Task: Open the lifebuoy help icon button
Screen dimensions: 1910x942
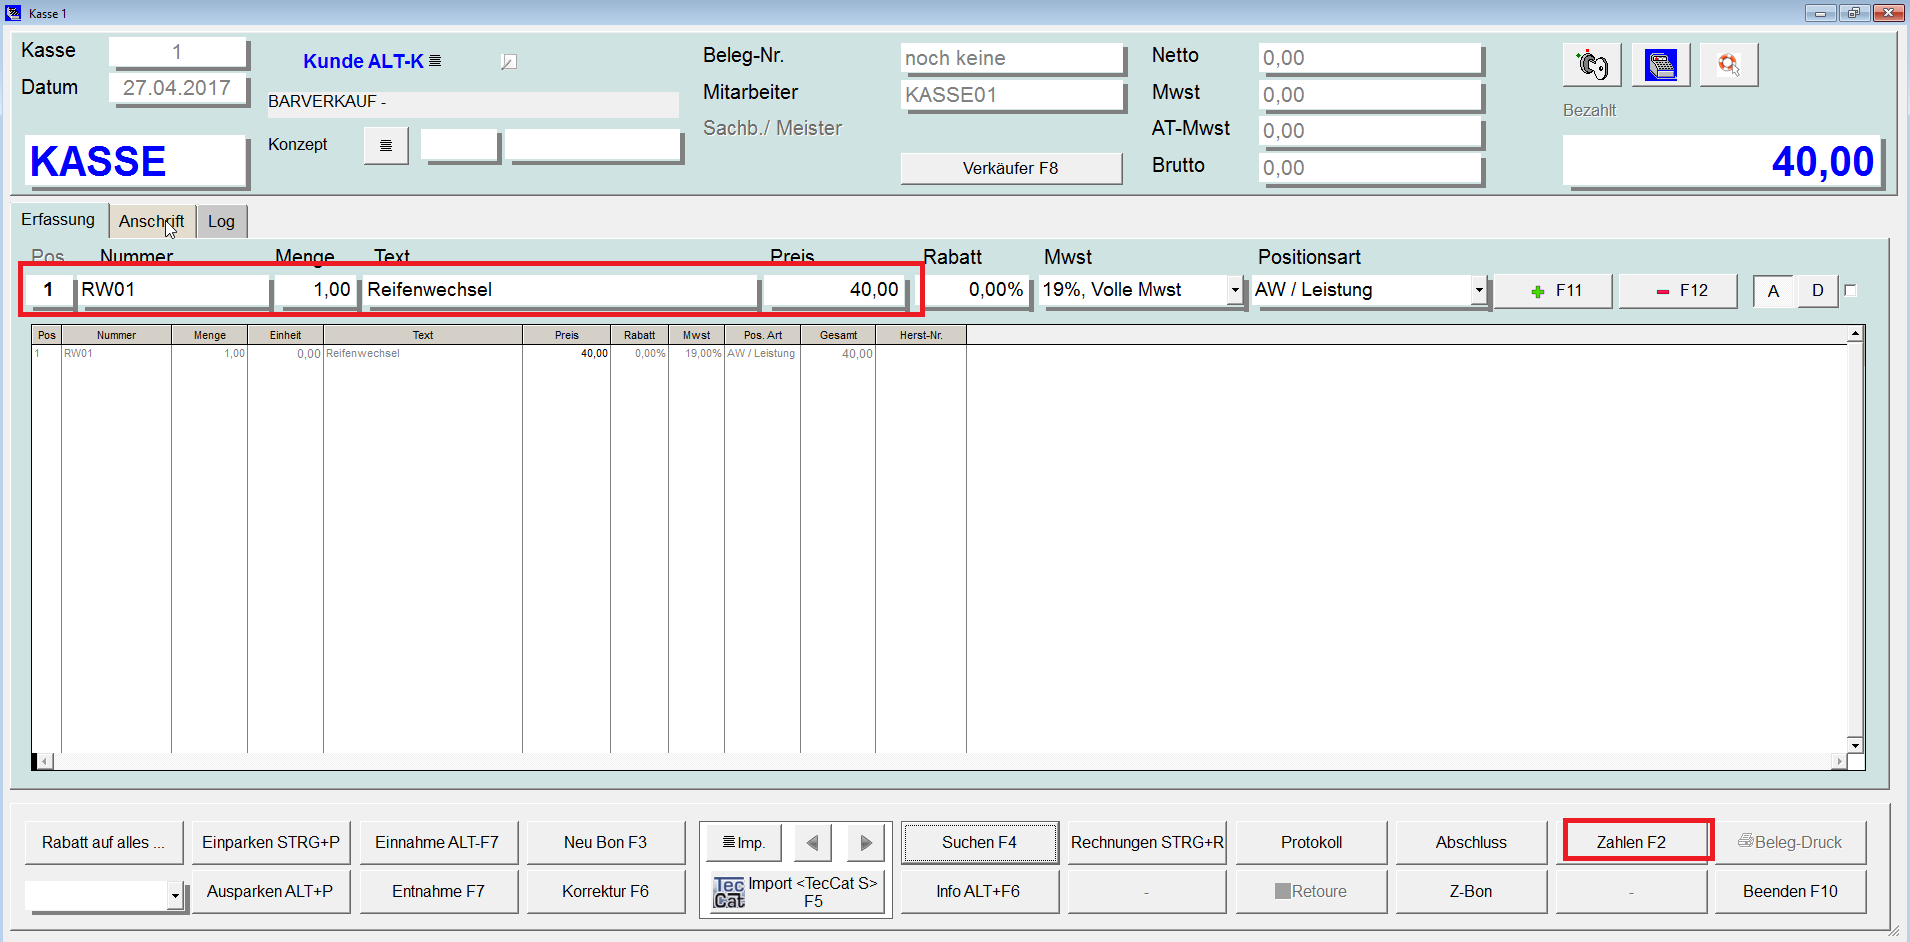Action: 1728,65
